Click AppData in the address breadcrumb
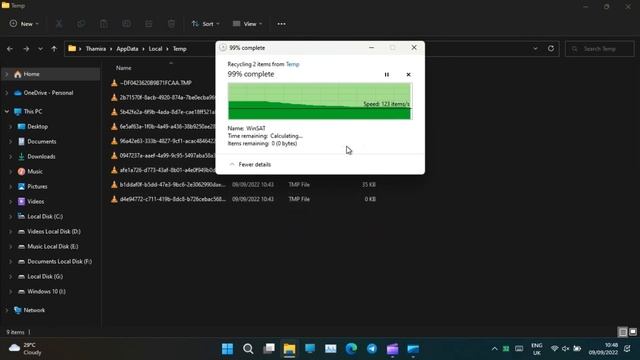The height and width of the screenshot is (360, 640). click(127, 49)
